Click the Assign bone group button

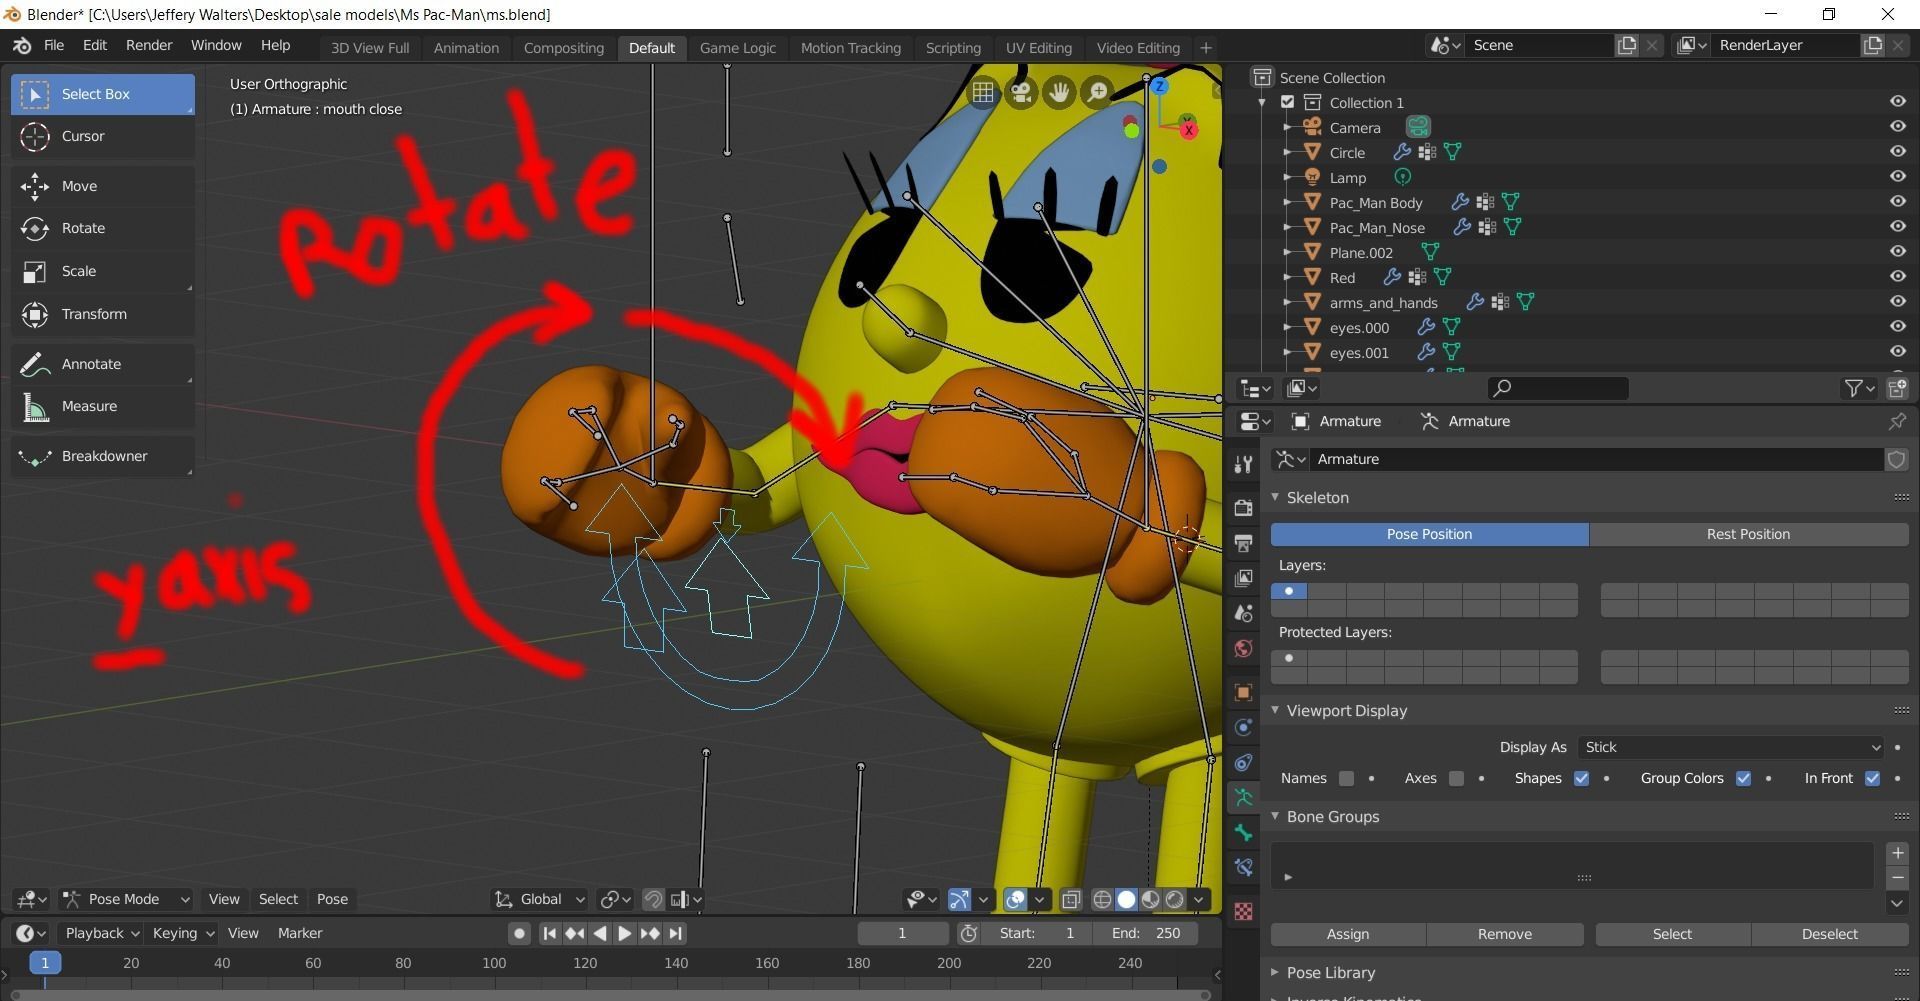point(1348,934)
